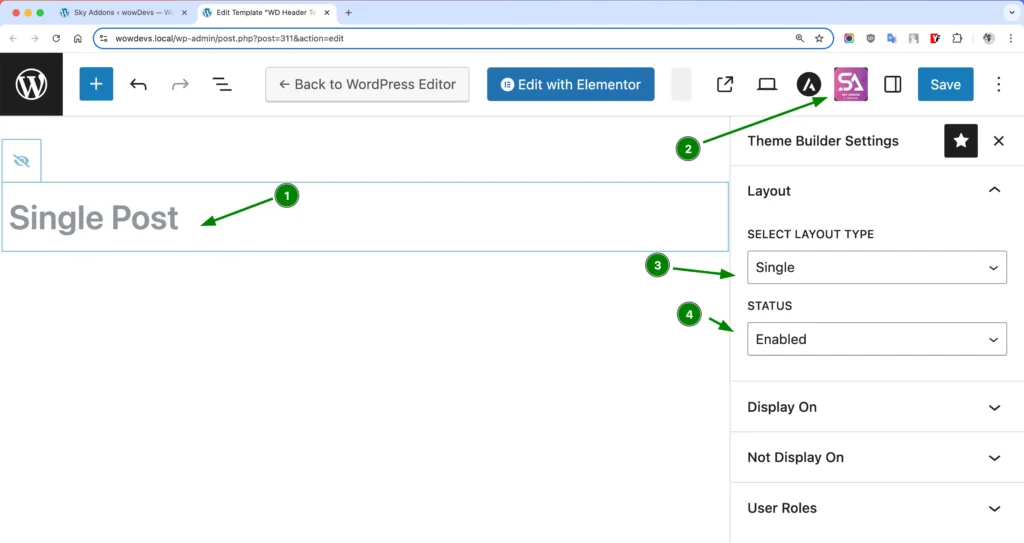Go forward in browser history
The height and width of the screenshot is (543, 1024).
tap(35, 39)
